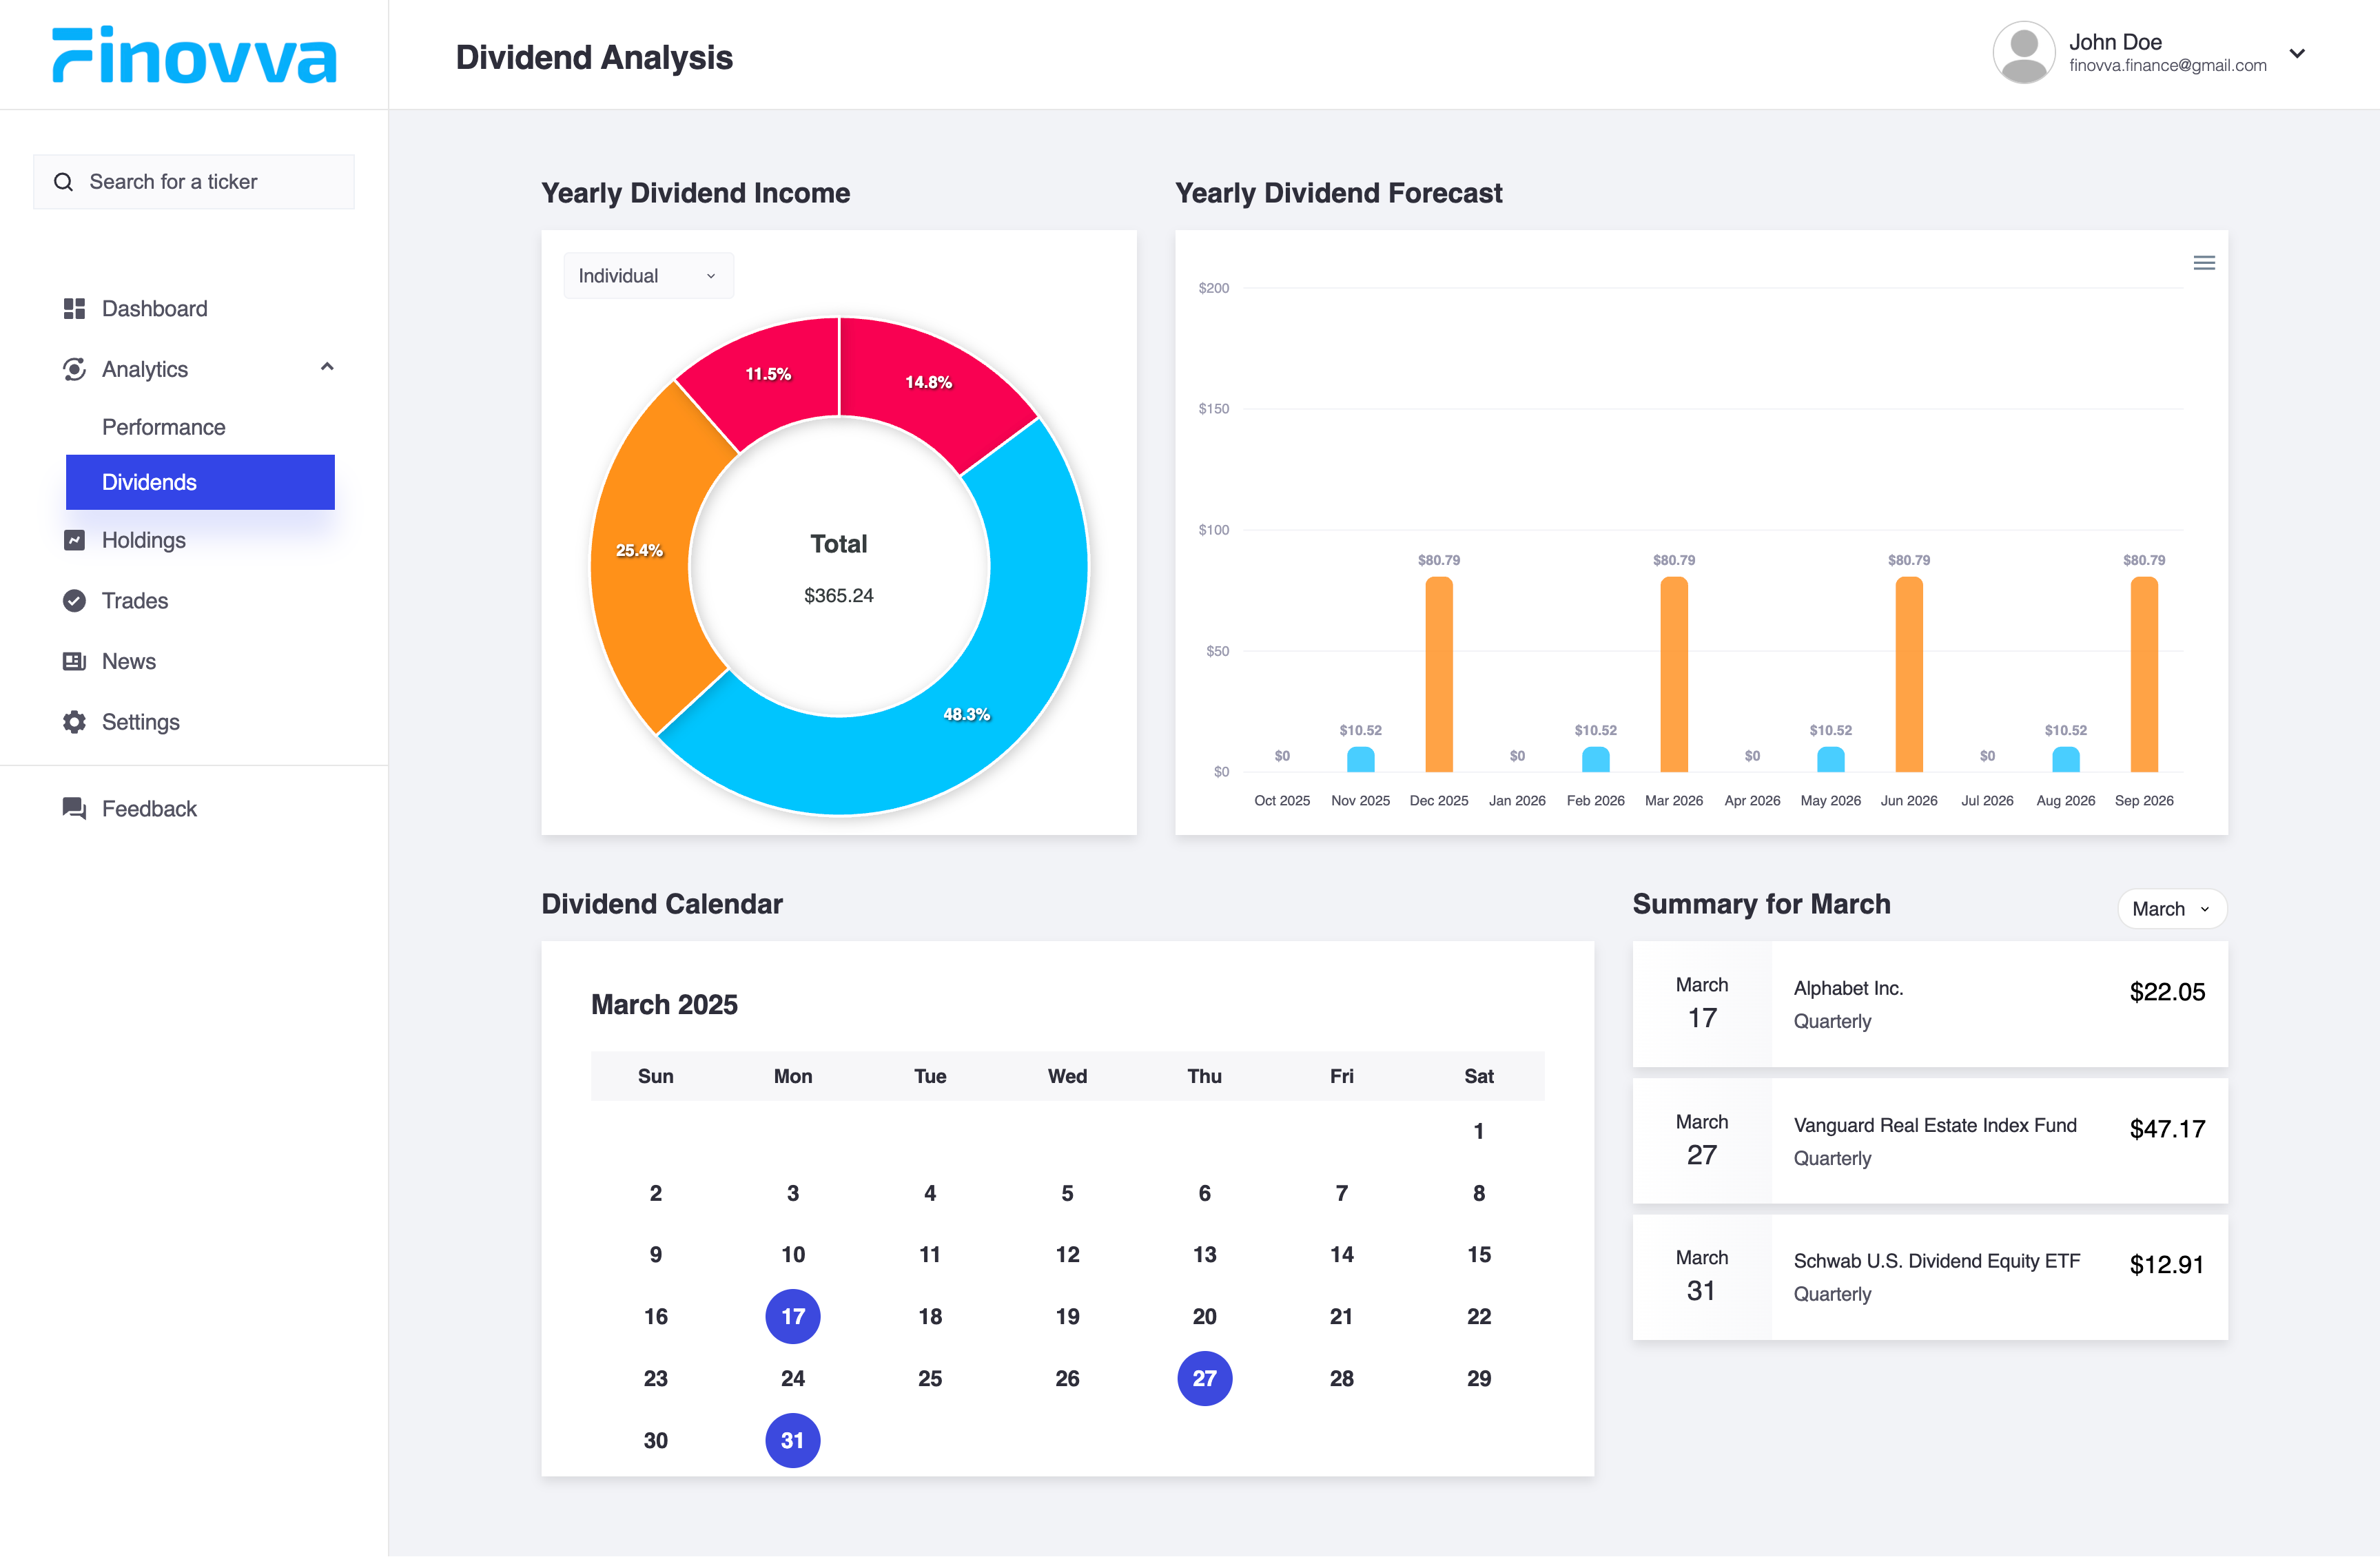Screen dimensions: 2380x1557
Task: Select highlighted date 27 in calendar
Action: 1204,1378
